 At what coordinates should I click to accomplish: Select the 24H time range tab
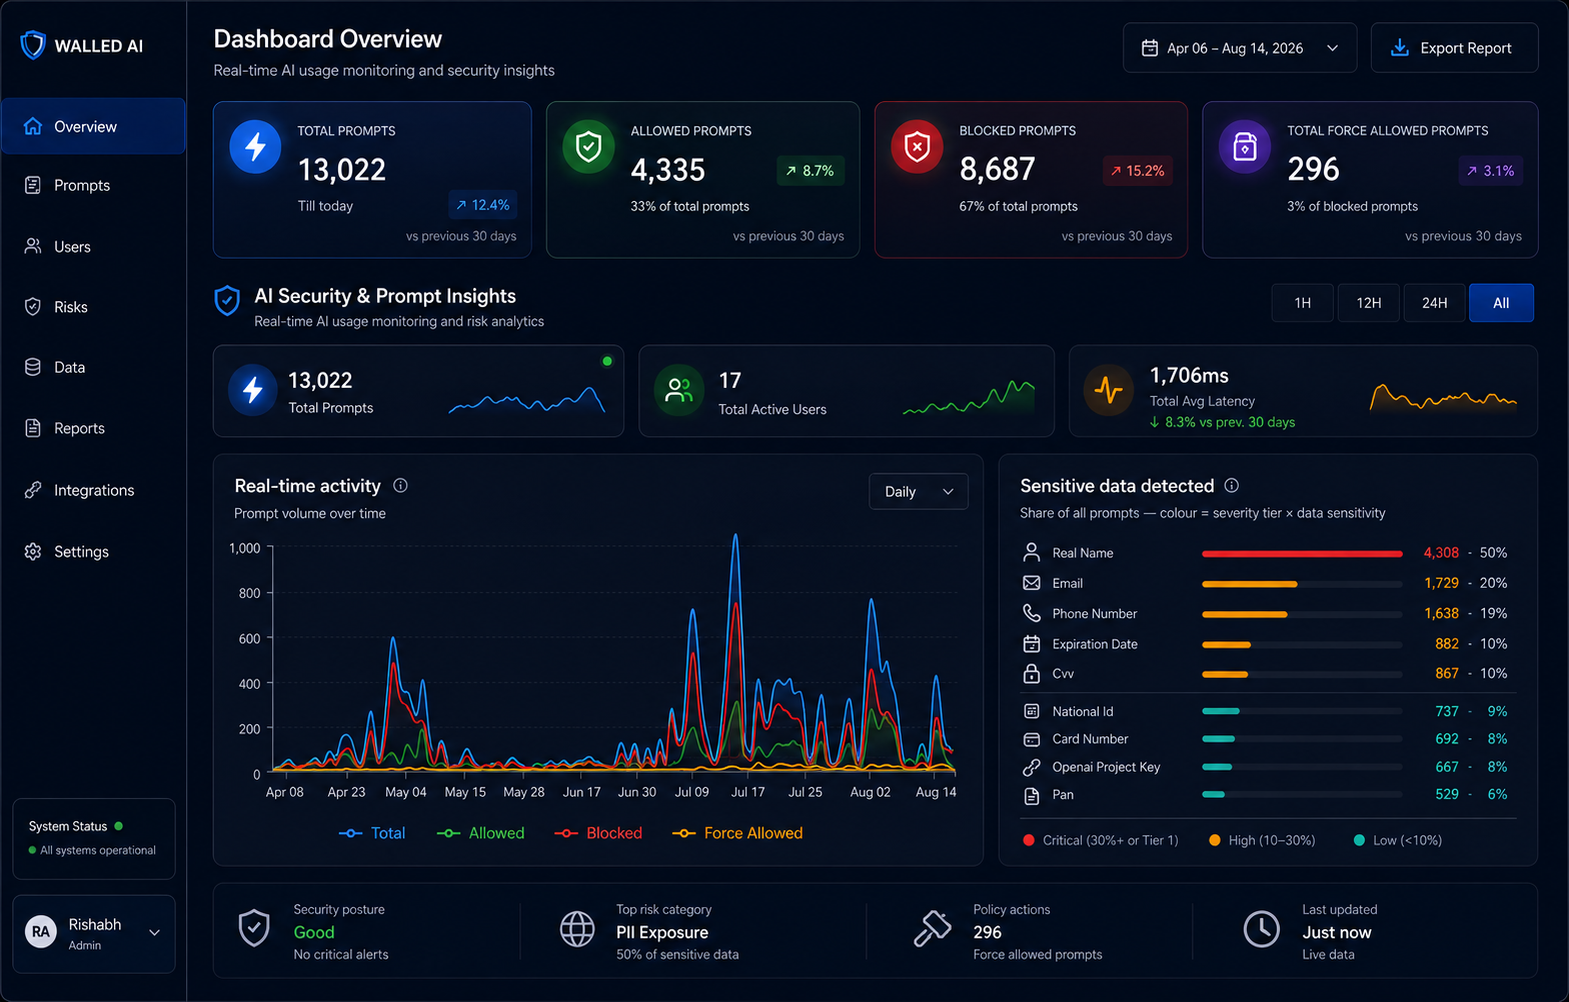(1434, 303)
